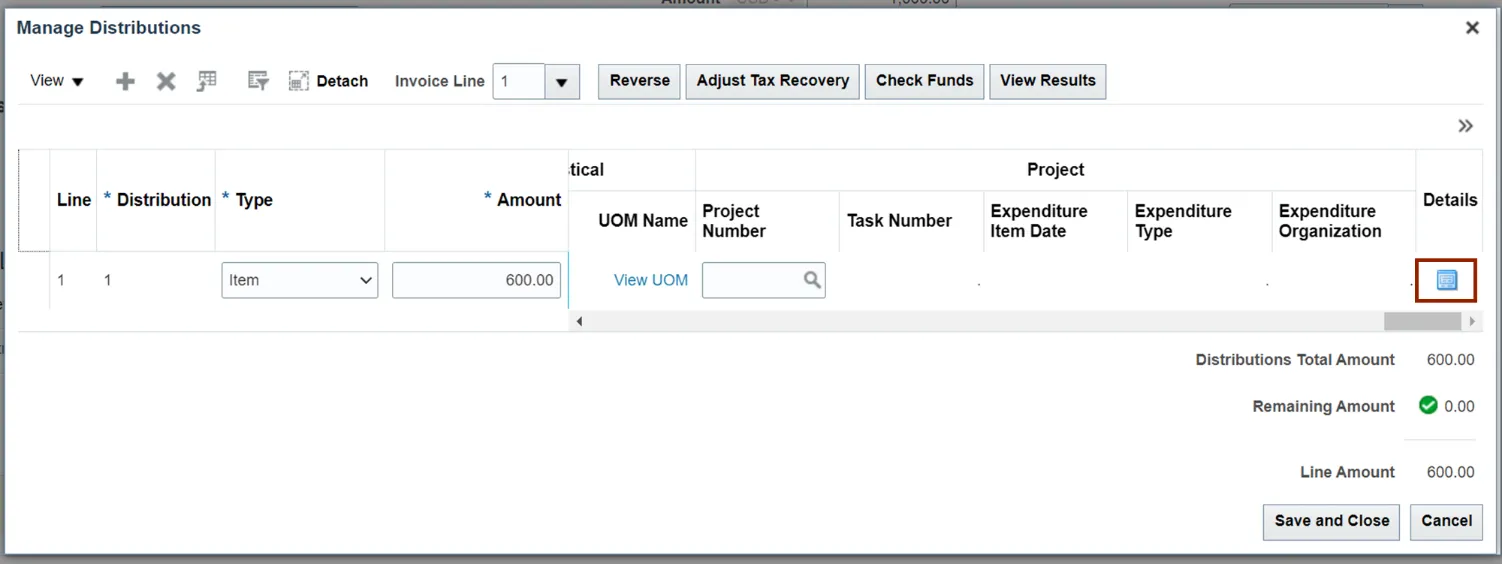Open the View menu
Screen dimensions: 1502x564
(x=57, y=81)
